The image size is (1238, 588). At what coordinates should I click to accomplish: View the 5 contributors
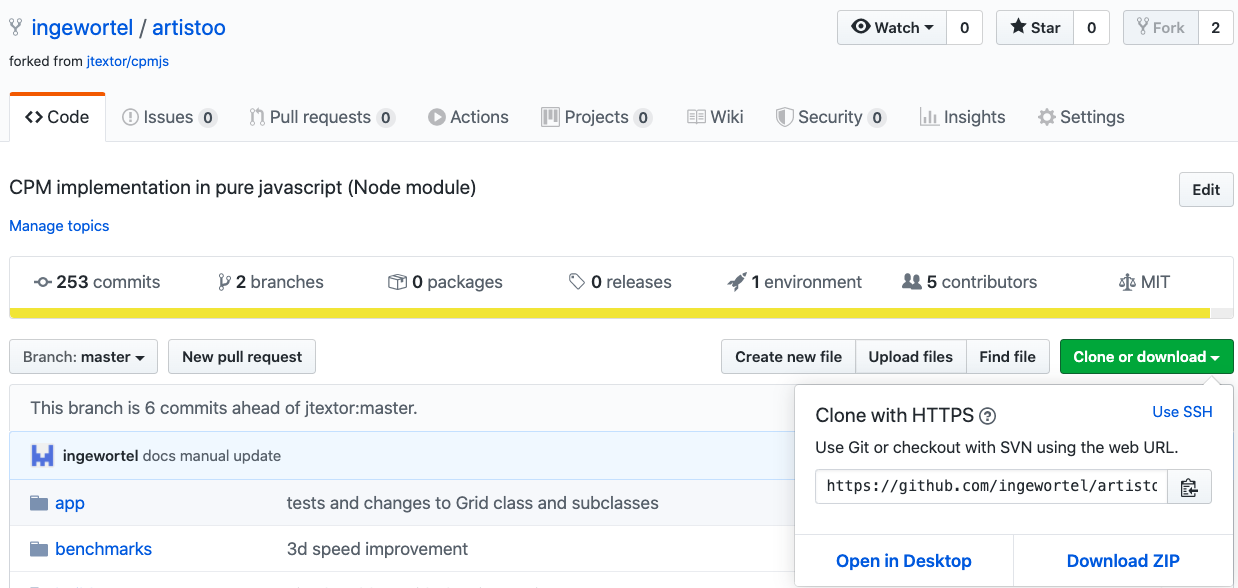(969, 282)
